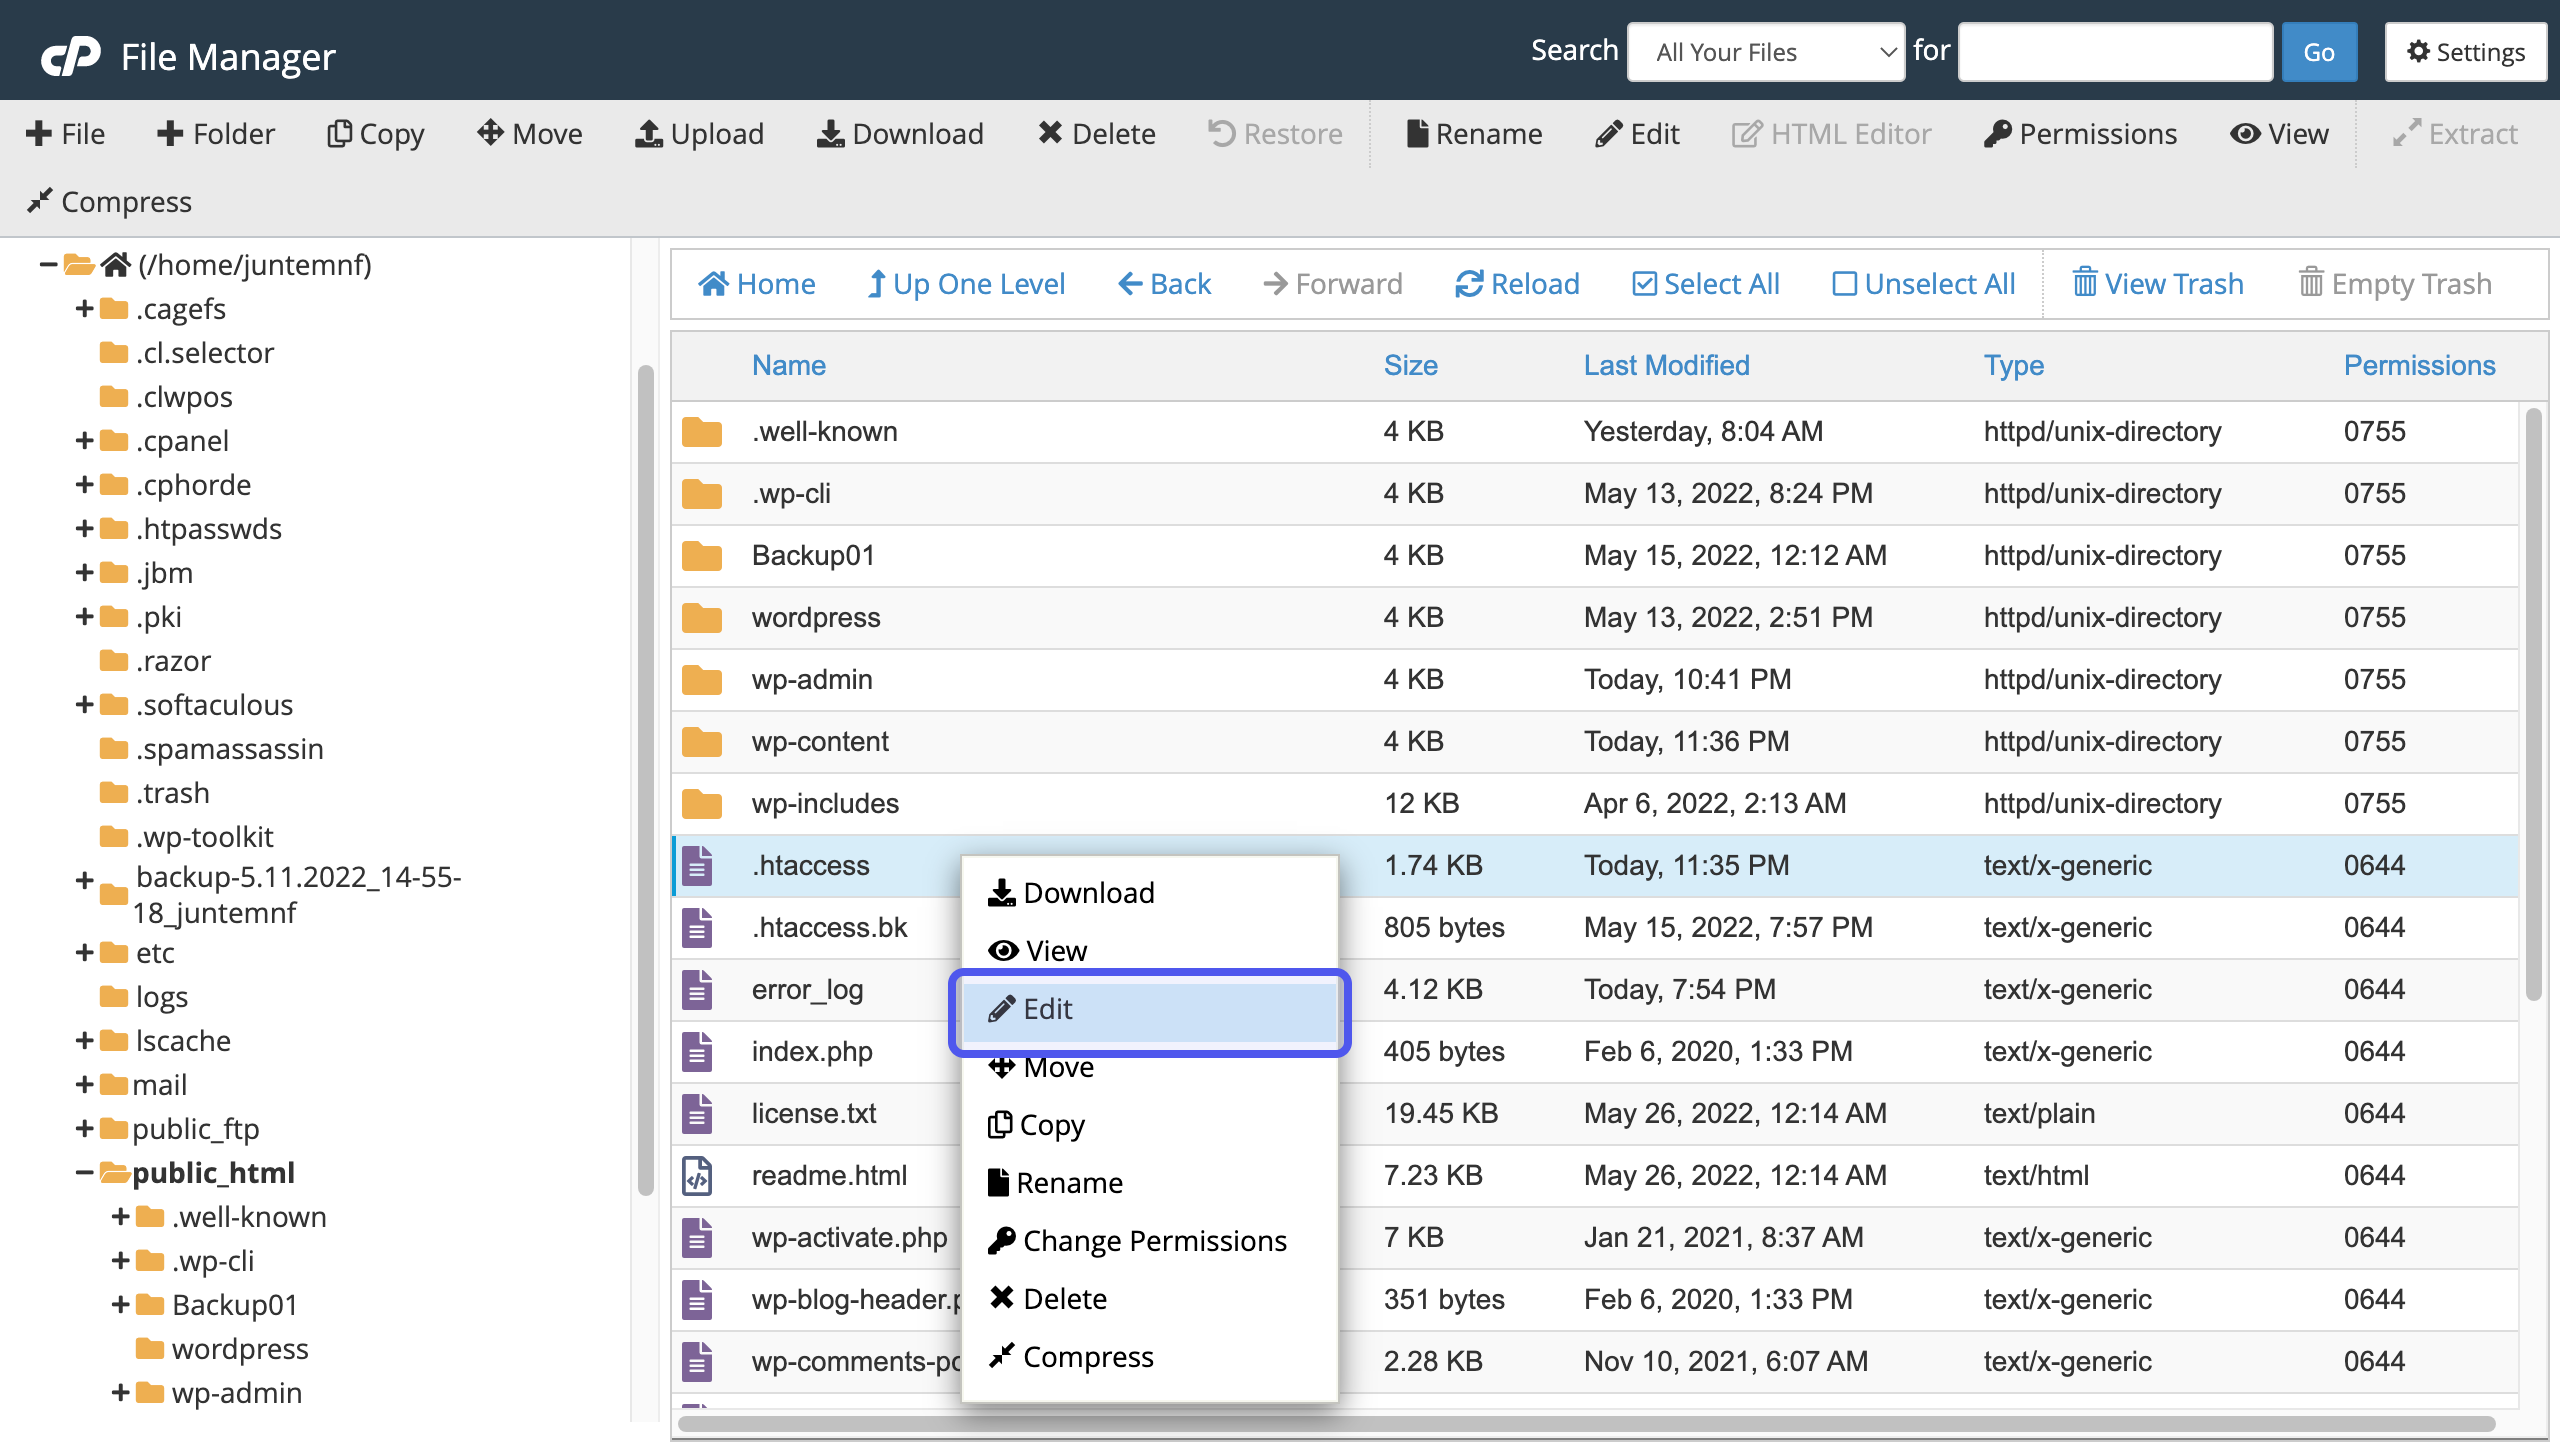Image resolution: width=2560 pixels, height=1442 pixels.
Task: Click the Go search button
Action: pyautogui.click(x=2319, y=52)
